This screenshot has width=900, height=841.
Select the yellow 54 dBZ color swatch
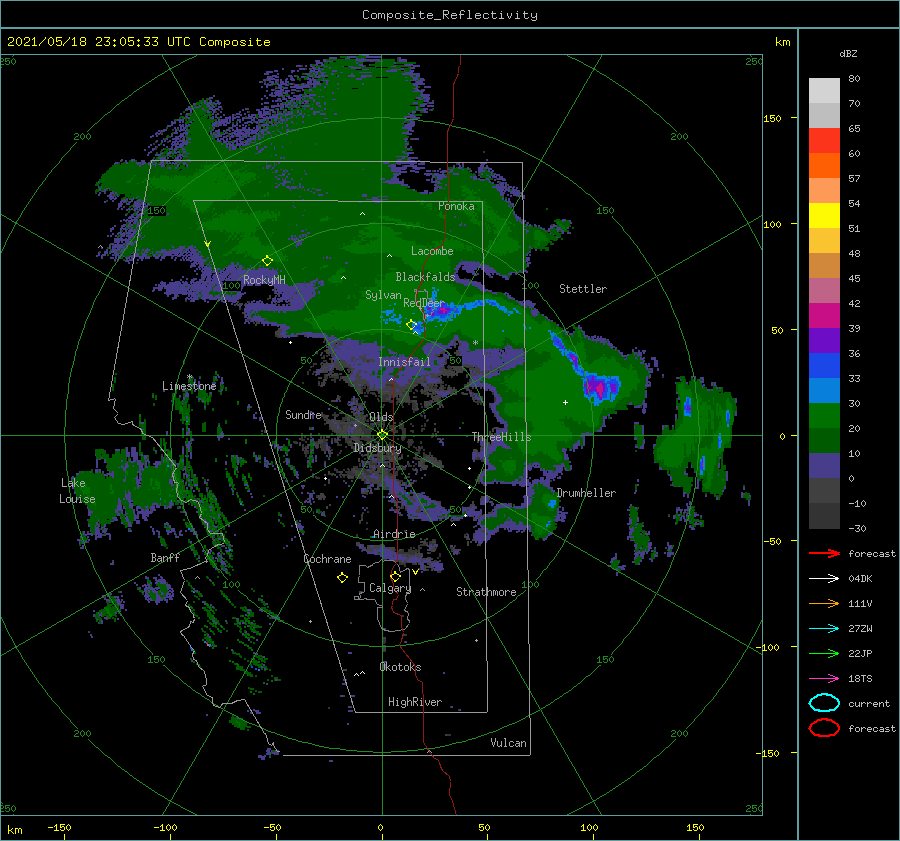824,215
